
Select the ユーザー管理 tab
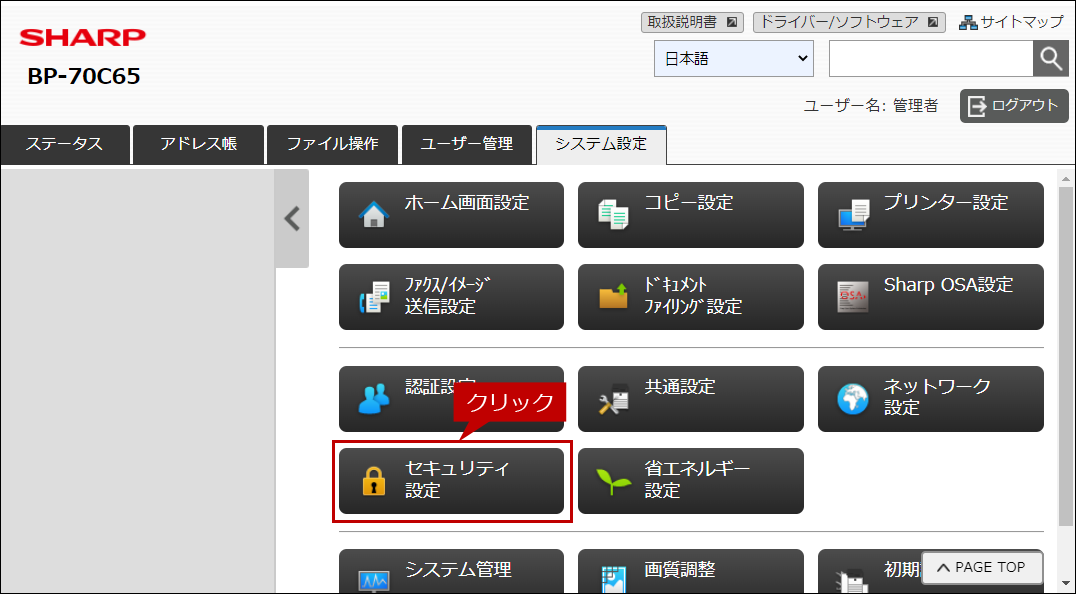point(467,144)
